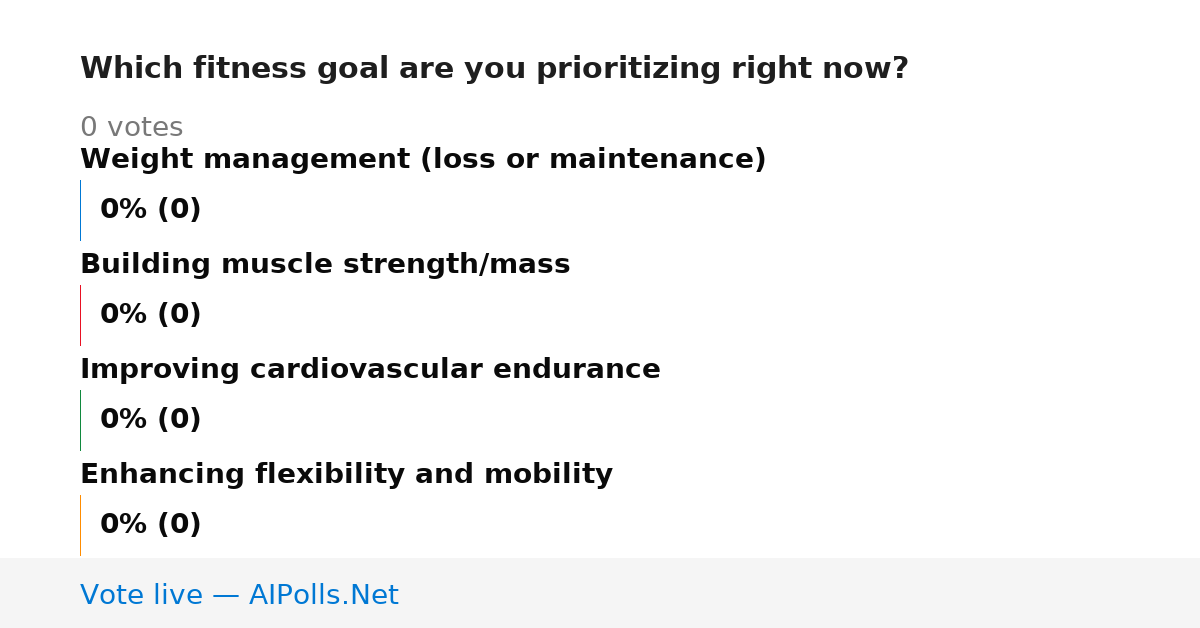This screenshot has width=1200, height=628.
Task: Click the red bar for Building muscle
Action: pos(80,315)
